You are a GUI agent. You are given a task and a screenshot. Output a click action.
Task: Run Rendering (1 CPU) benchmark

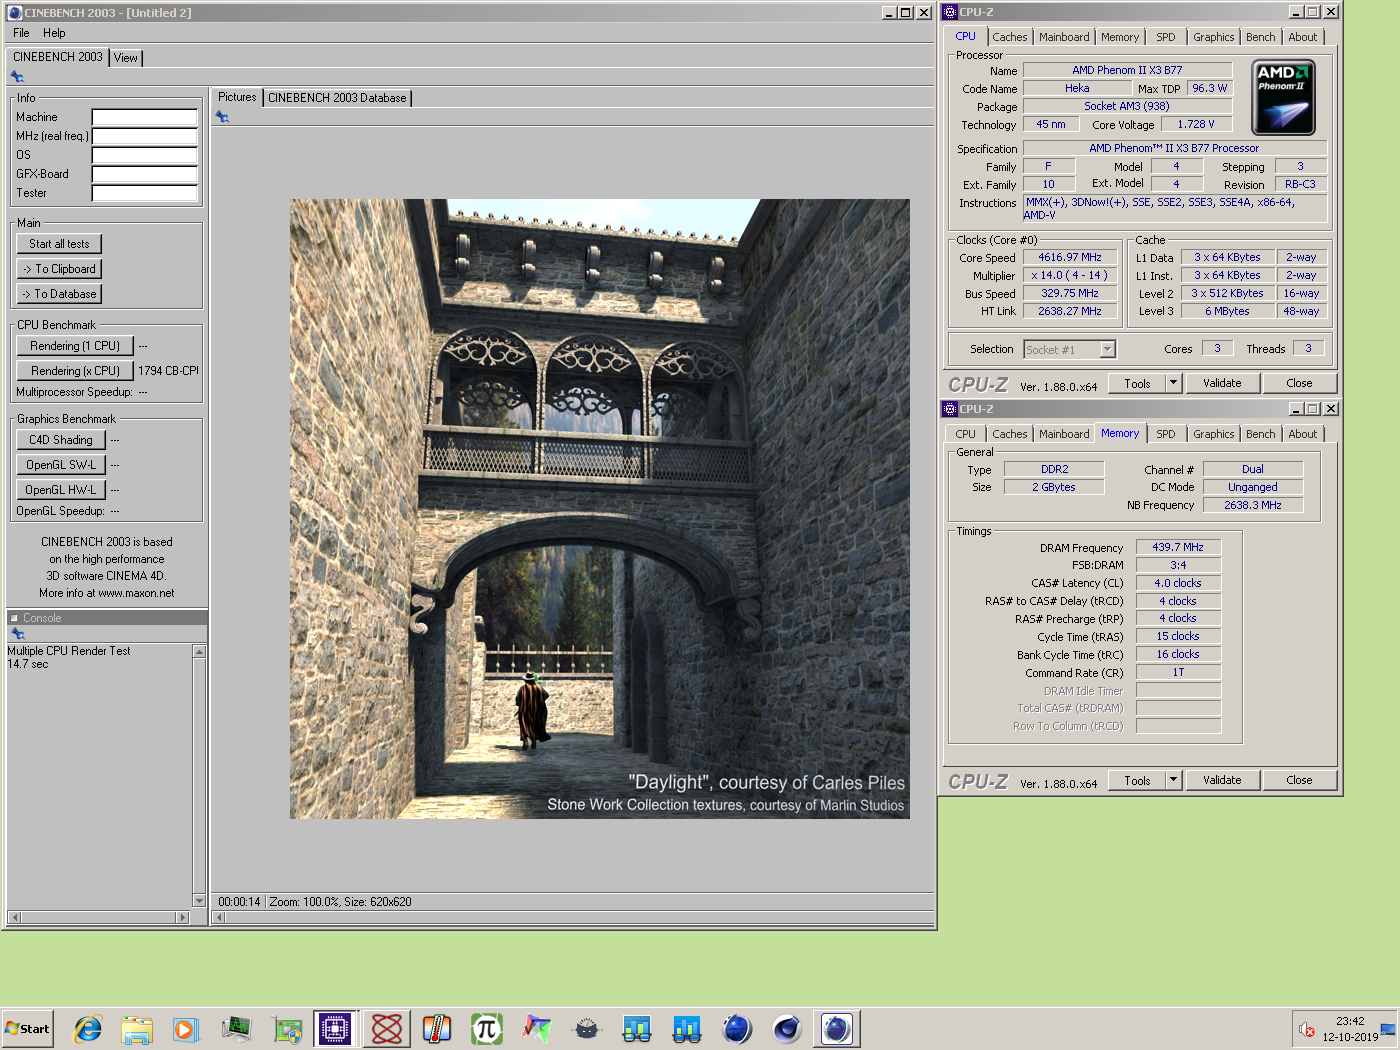(x=75, y=346)
